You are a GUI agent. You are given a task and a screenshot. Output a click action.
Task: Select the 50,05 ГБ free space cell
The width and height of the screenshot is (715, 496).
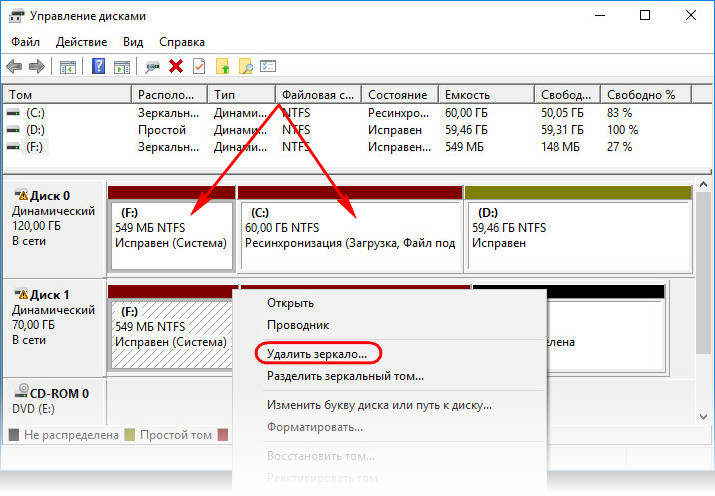(562, 113)
